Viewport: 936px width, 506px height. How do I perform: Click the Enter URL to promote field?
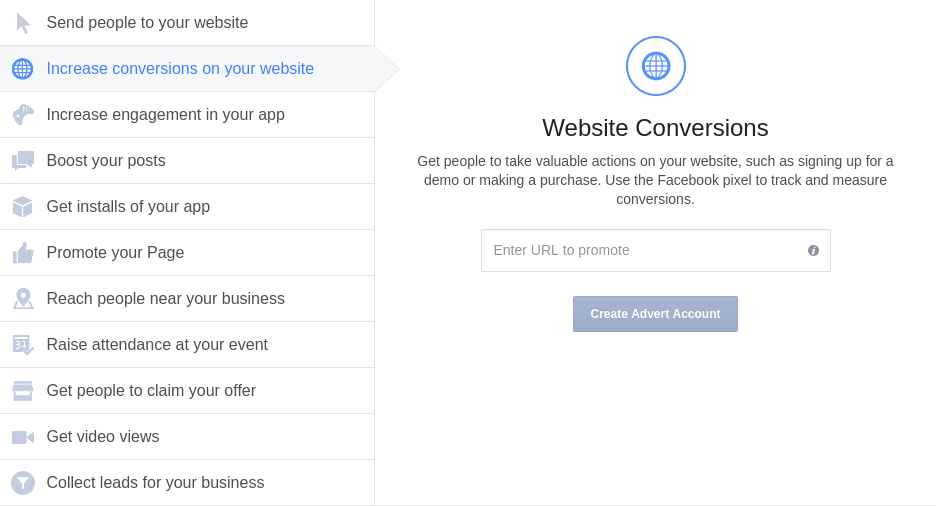(640, 251)
